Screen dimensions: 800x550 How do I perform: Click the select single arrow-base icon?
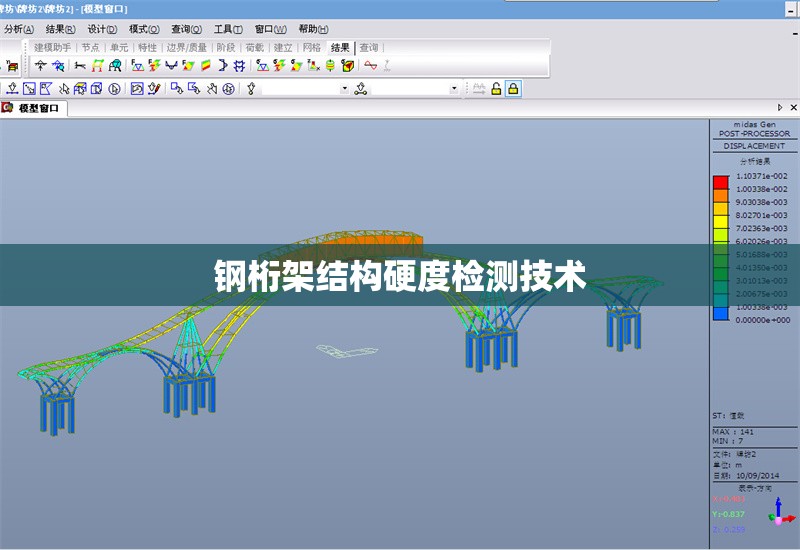click(x=13, y=89)
